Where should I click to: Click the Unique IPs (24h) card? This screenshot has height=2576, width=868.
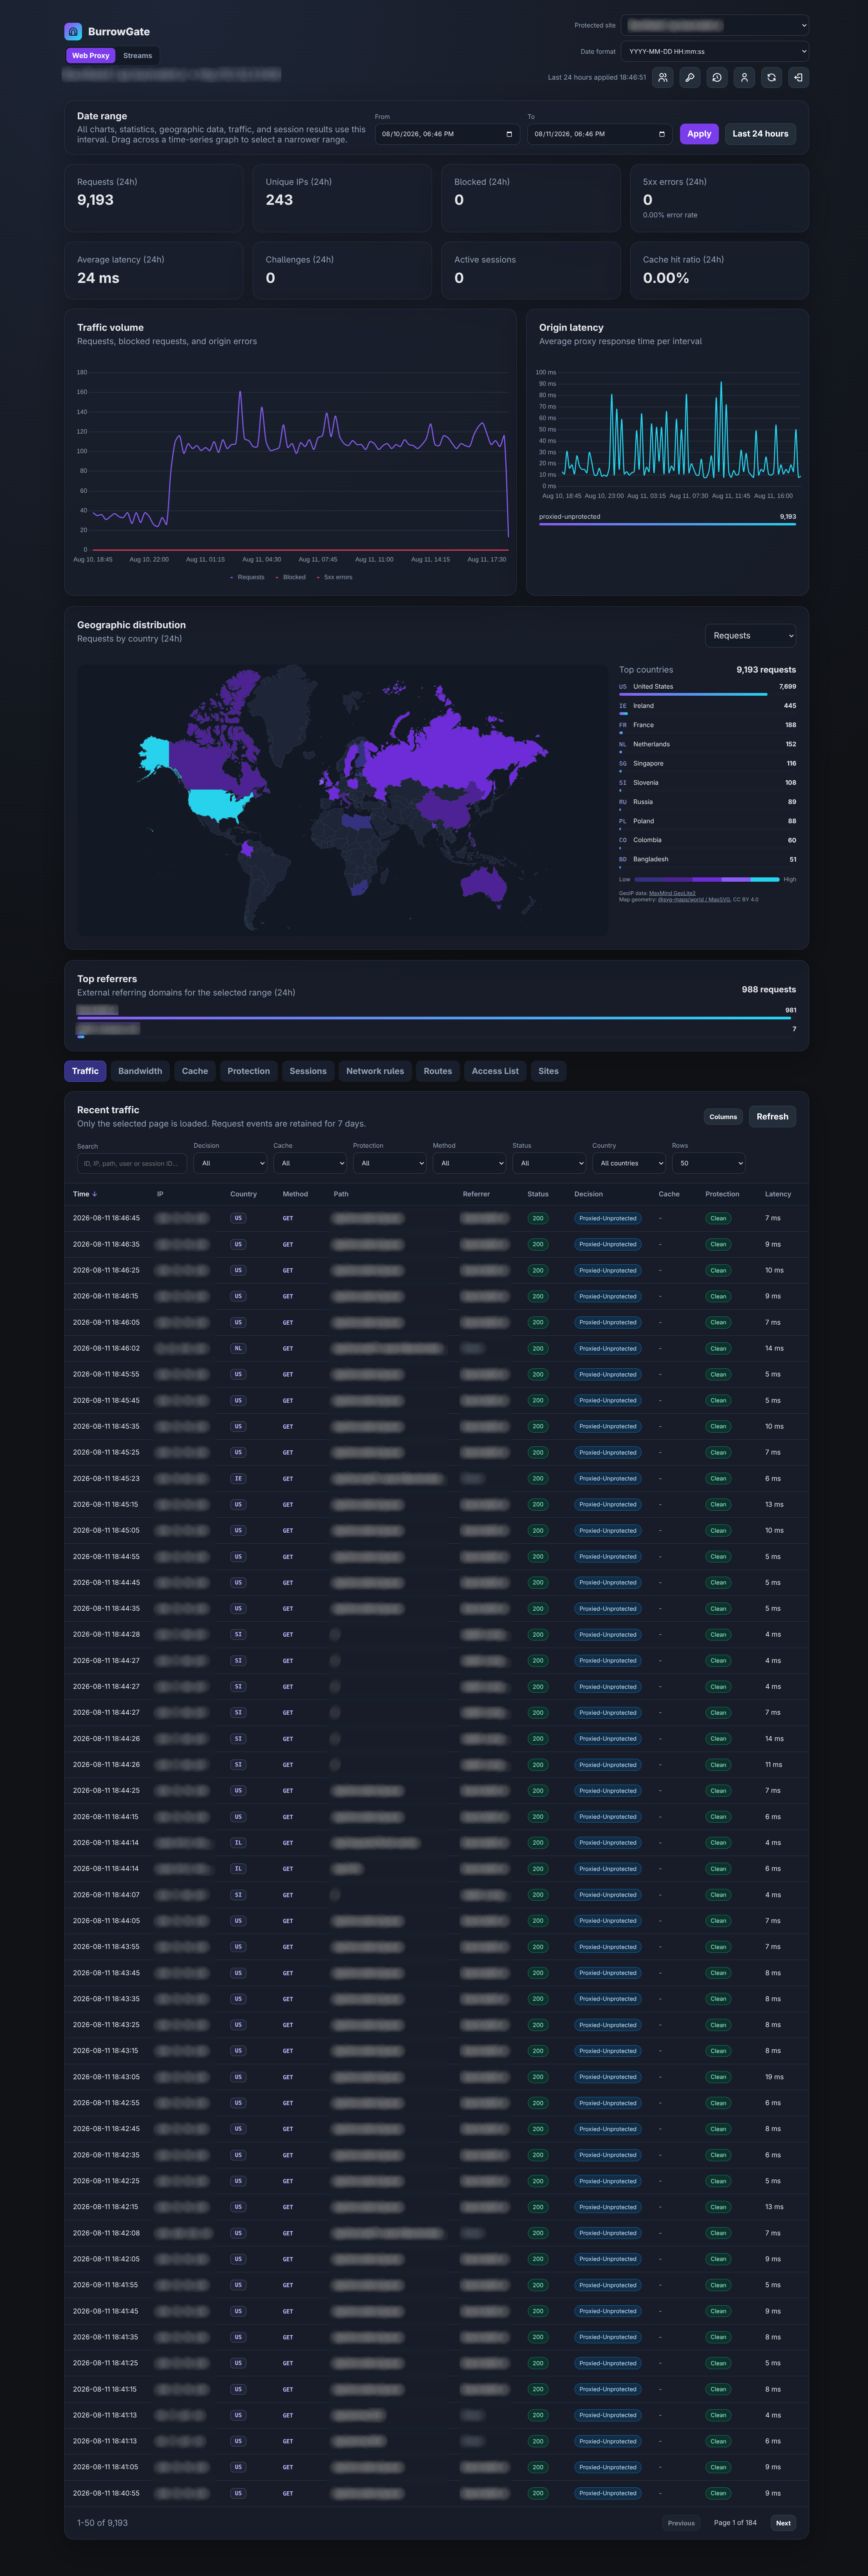(342, 198)
